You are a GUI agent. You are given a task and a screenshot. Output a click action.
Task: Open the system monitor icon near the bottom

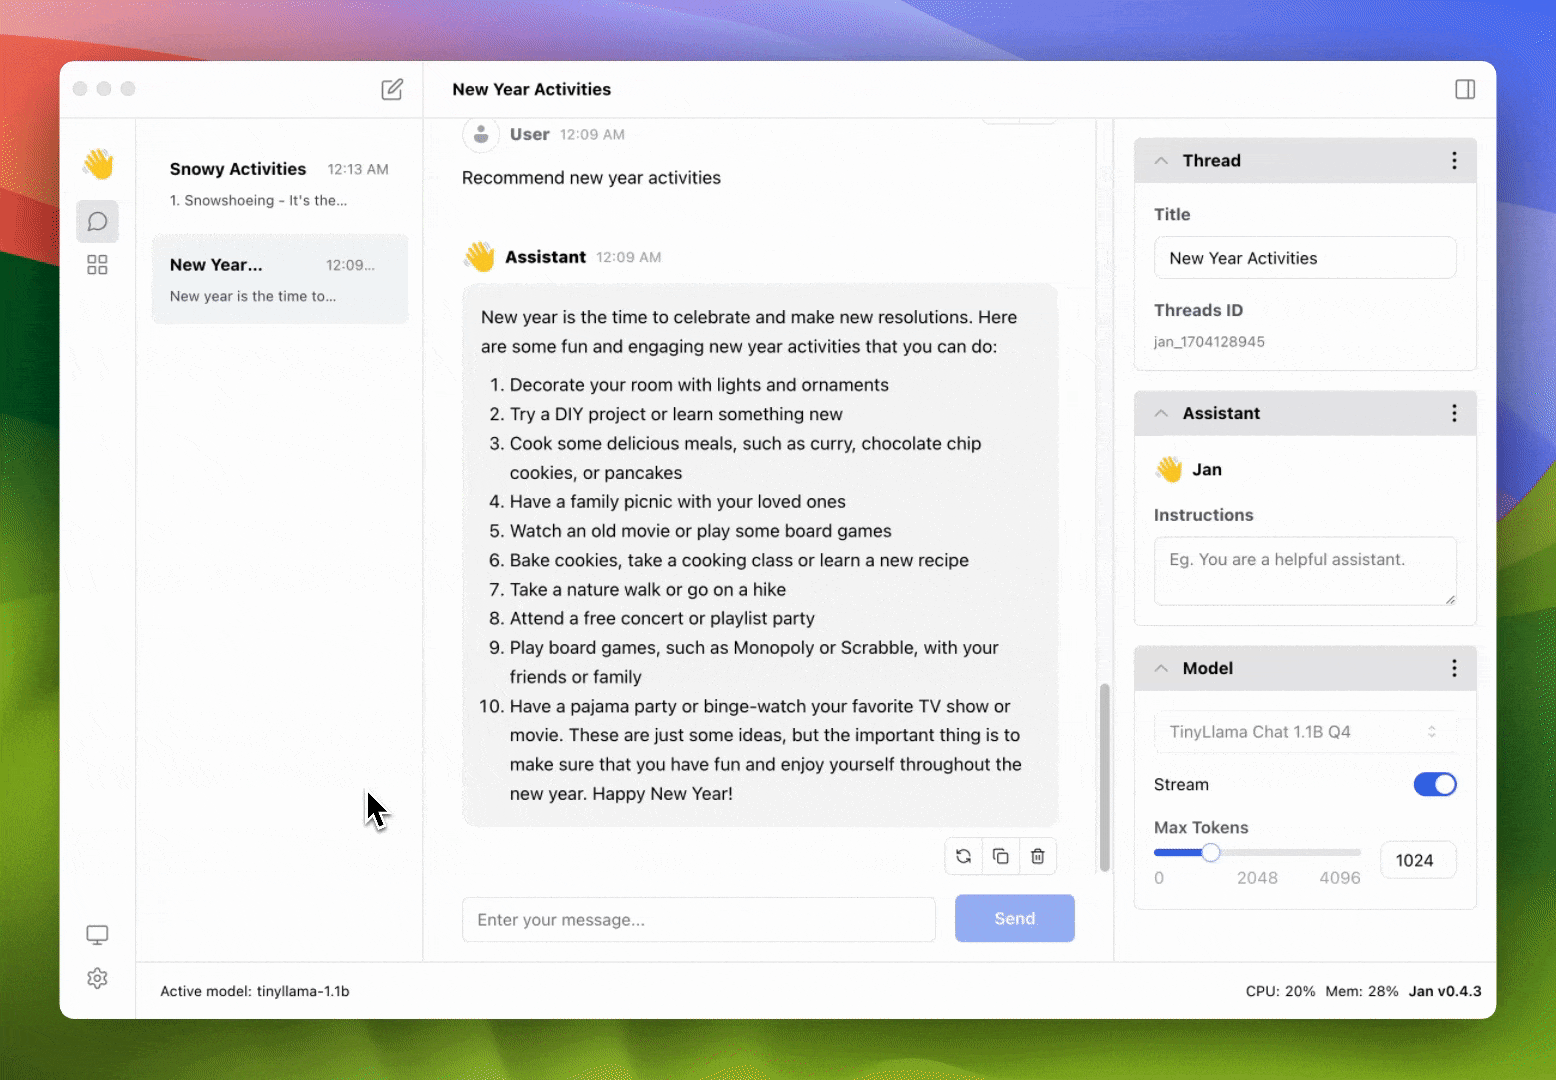click(97, 934)
